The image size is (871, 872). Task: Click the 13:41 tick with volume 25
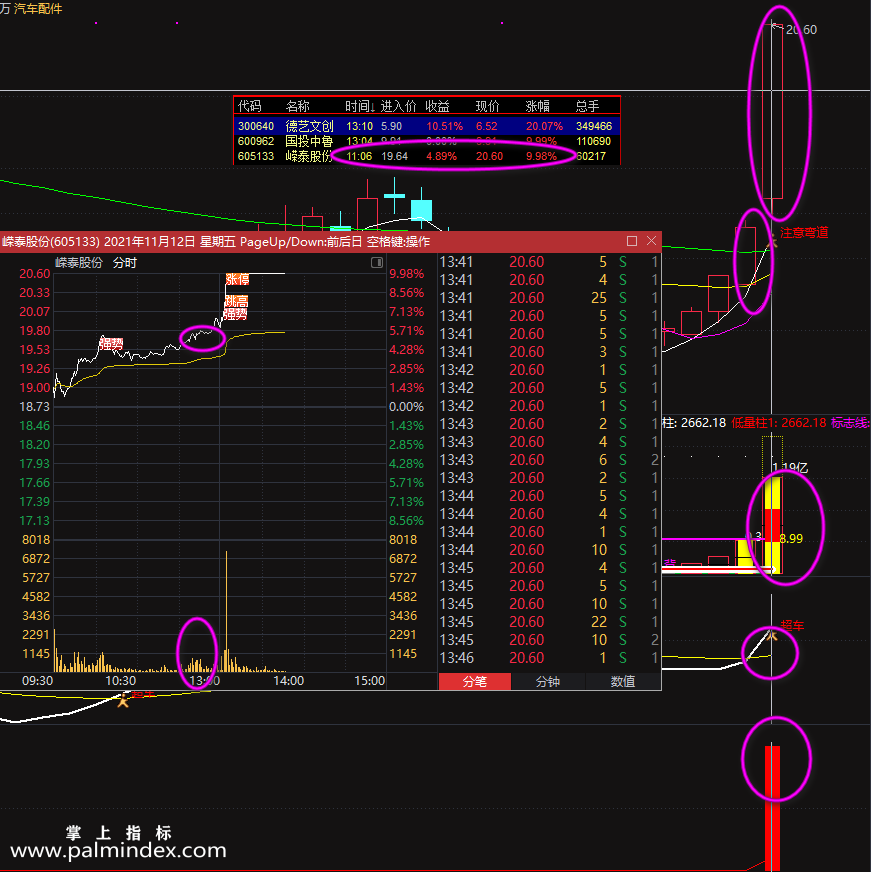[549, 298]
